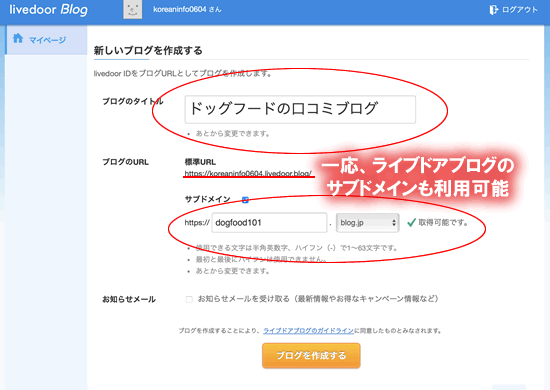Click the subdomain dogfood101 input field
550x390 pixels.
click(269, 222)
